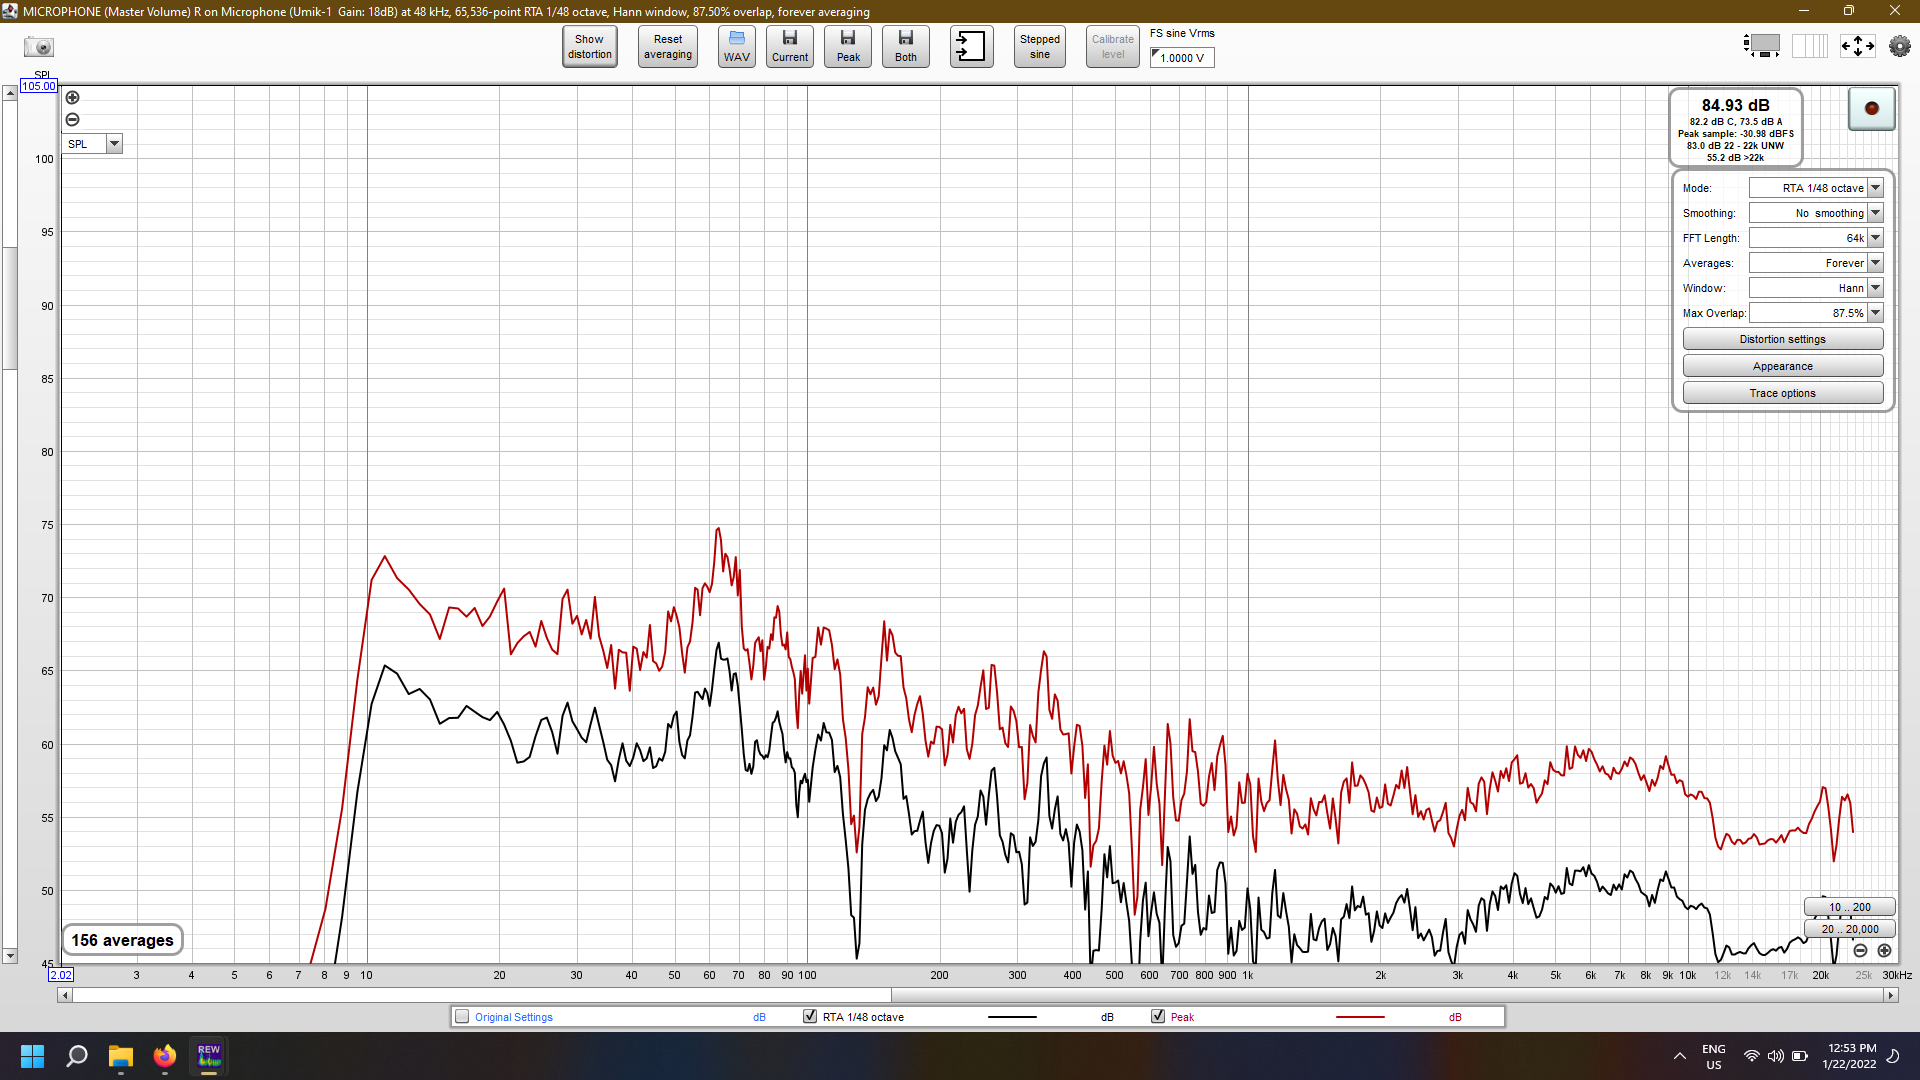Save Current trace as measurement

click(x=790, y=47)
